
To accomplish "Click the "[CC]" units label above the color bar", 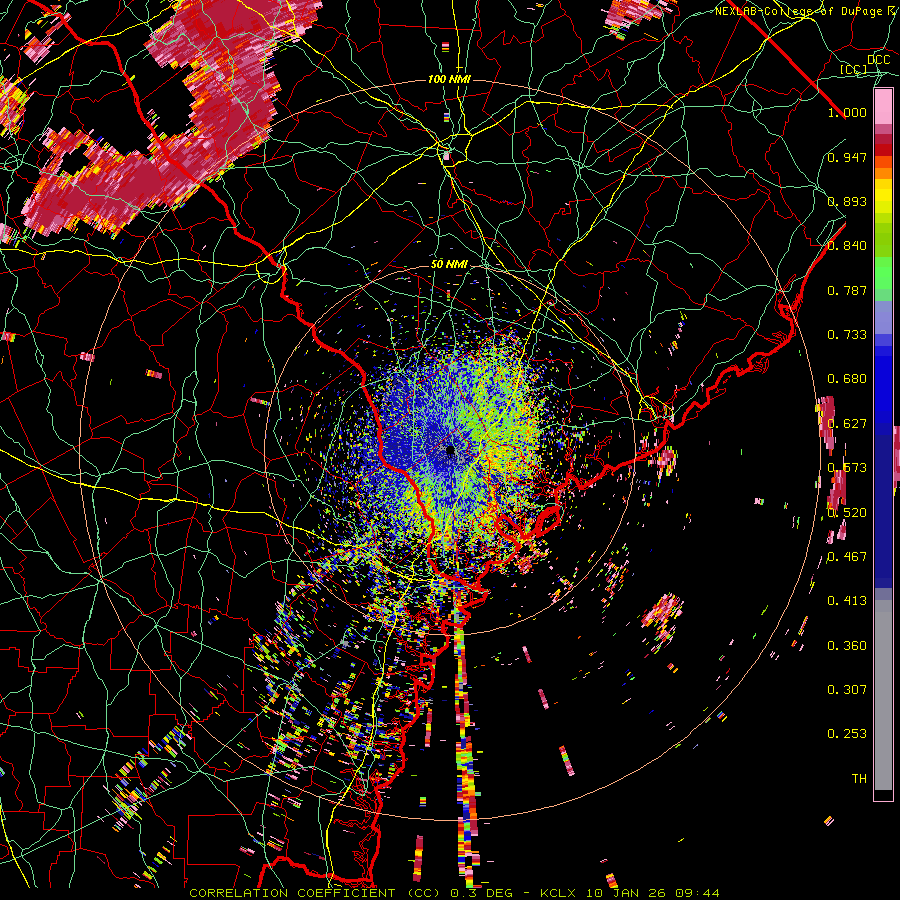I will [854, 69].
